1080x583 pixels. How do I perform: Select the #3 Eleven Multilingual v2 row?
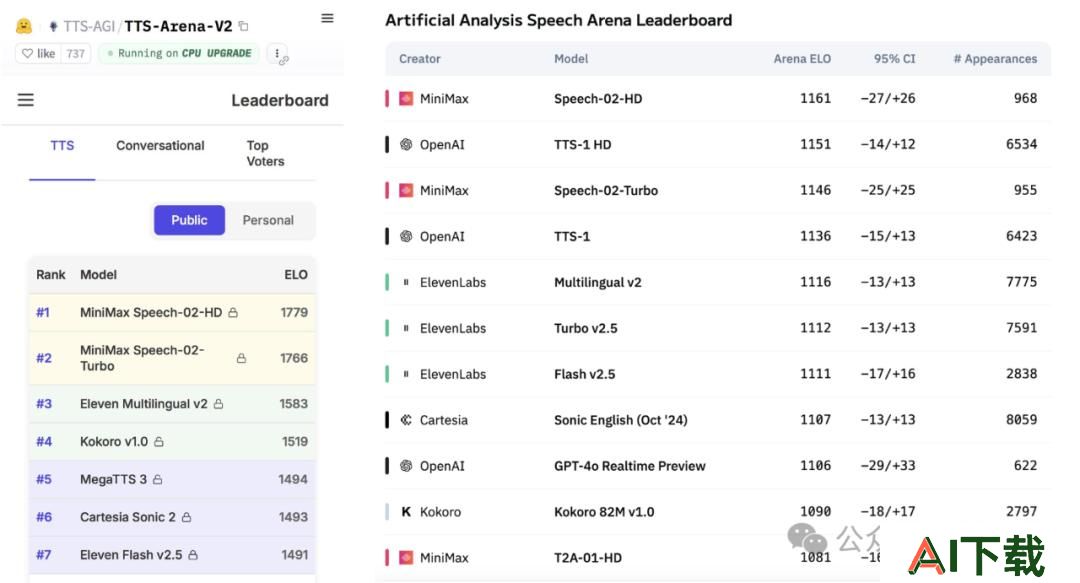coord(172,404)
